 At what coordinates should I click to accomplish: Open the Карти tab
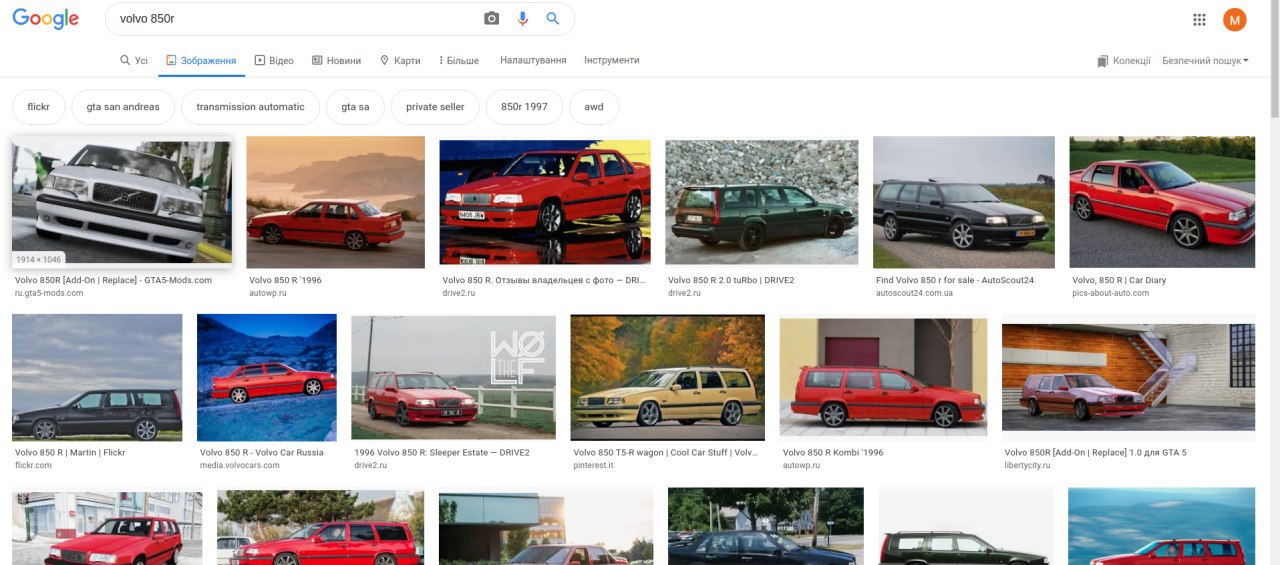click(x=400, y=61)
